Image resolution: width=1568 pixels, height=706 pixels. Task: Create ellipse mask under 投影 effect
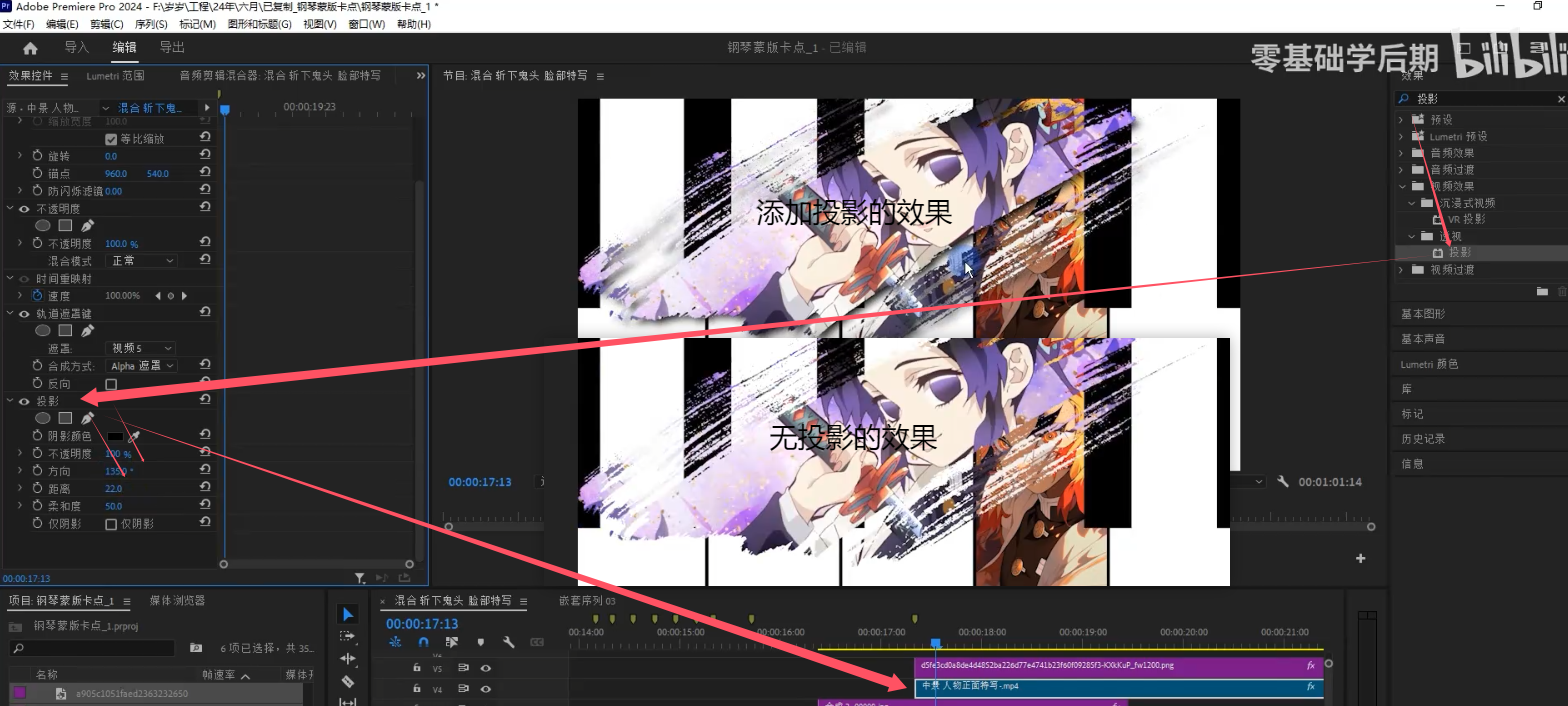43,418
